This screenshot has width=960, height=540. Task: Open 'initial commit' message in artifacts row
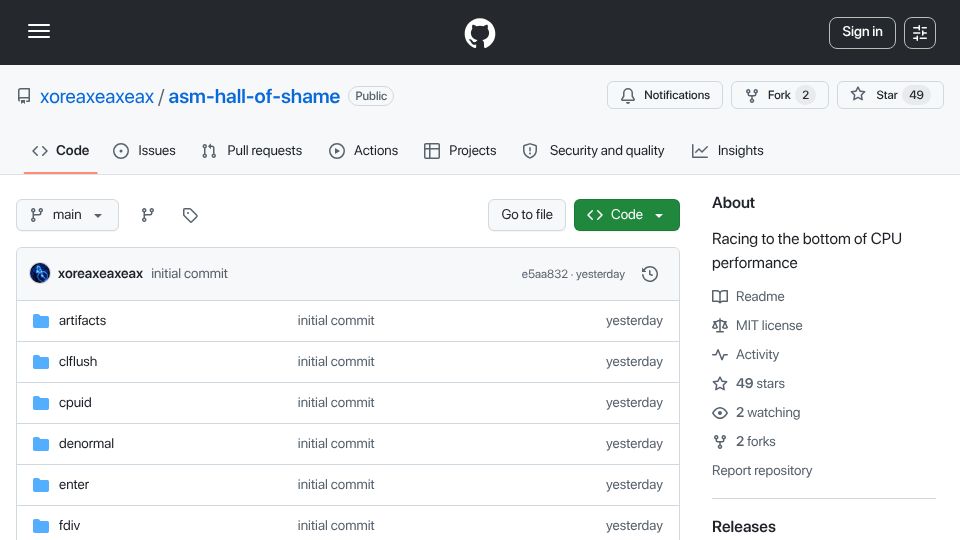(x=336, y=320)
